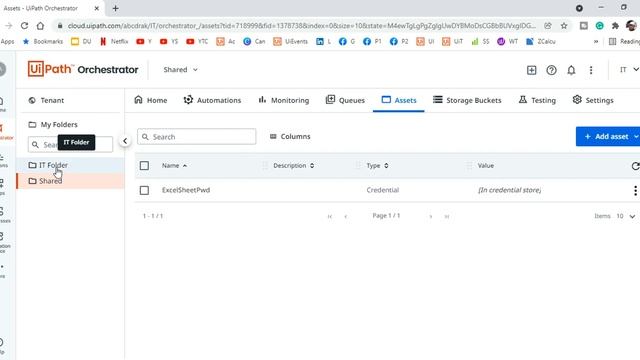The width and height of the screenshot is (640, 360).
Task: Click the UiPath Orchestrator logo
Action: 83,69
